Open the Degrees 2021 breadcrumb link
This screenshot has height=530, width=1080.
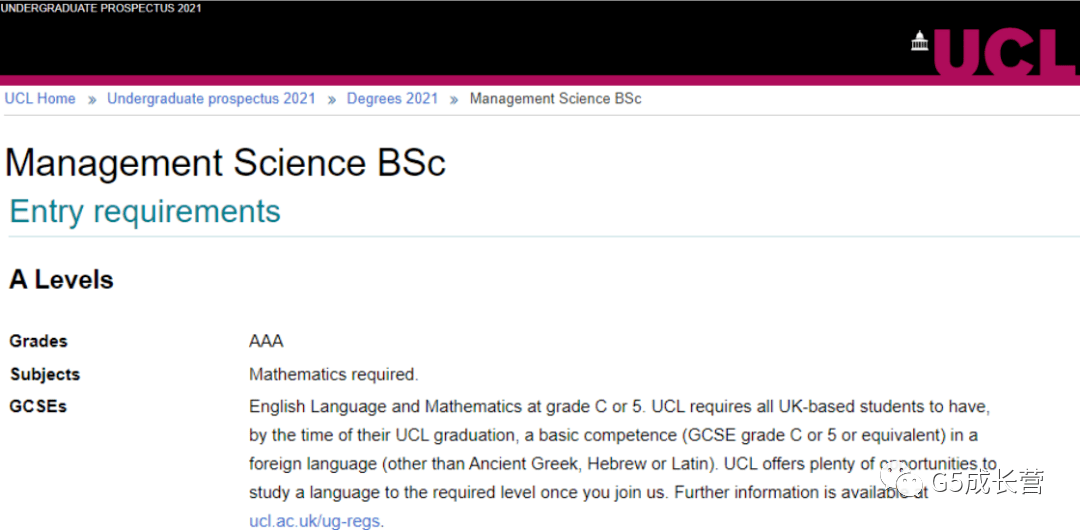393,99
